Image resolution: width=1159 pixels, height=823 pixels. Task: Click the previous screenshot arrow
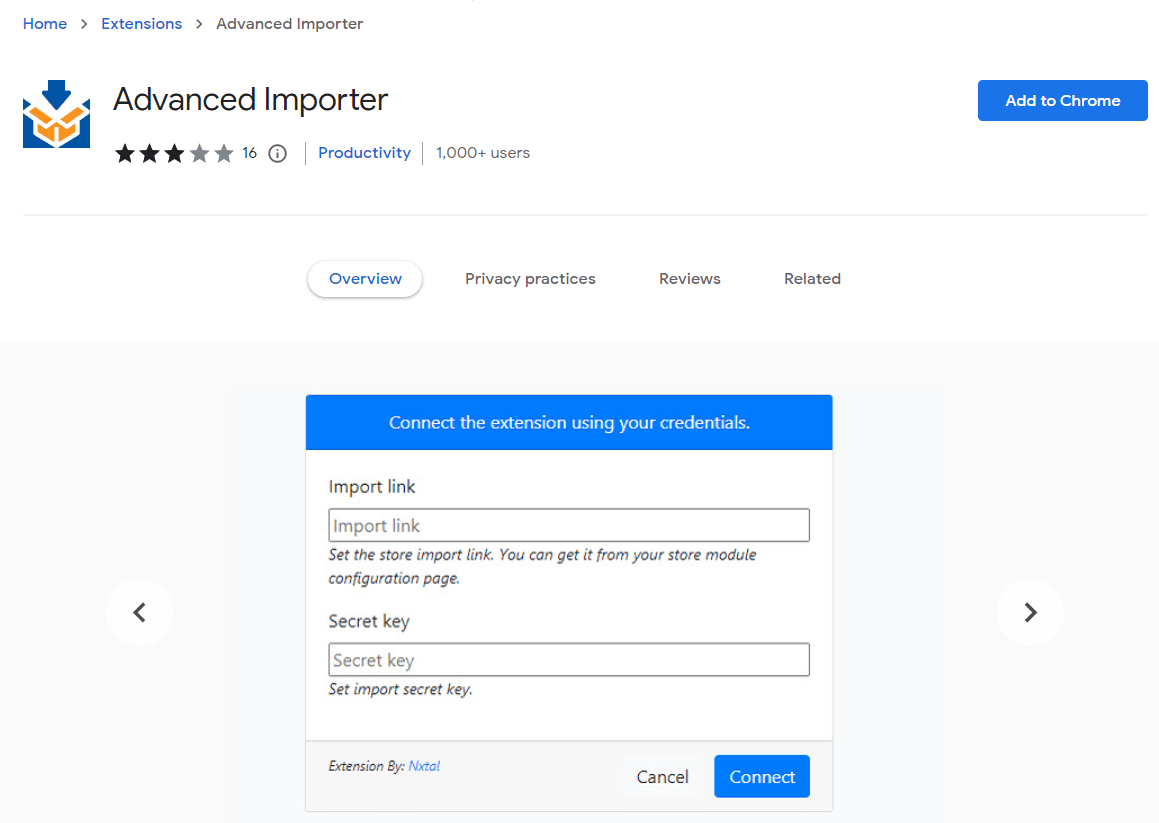pos(139,612)
